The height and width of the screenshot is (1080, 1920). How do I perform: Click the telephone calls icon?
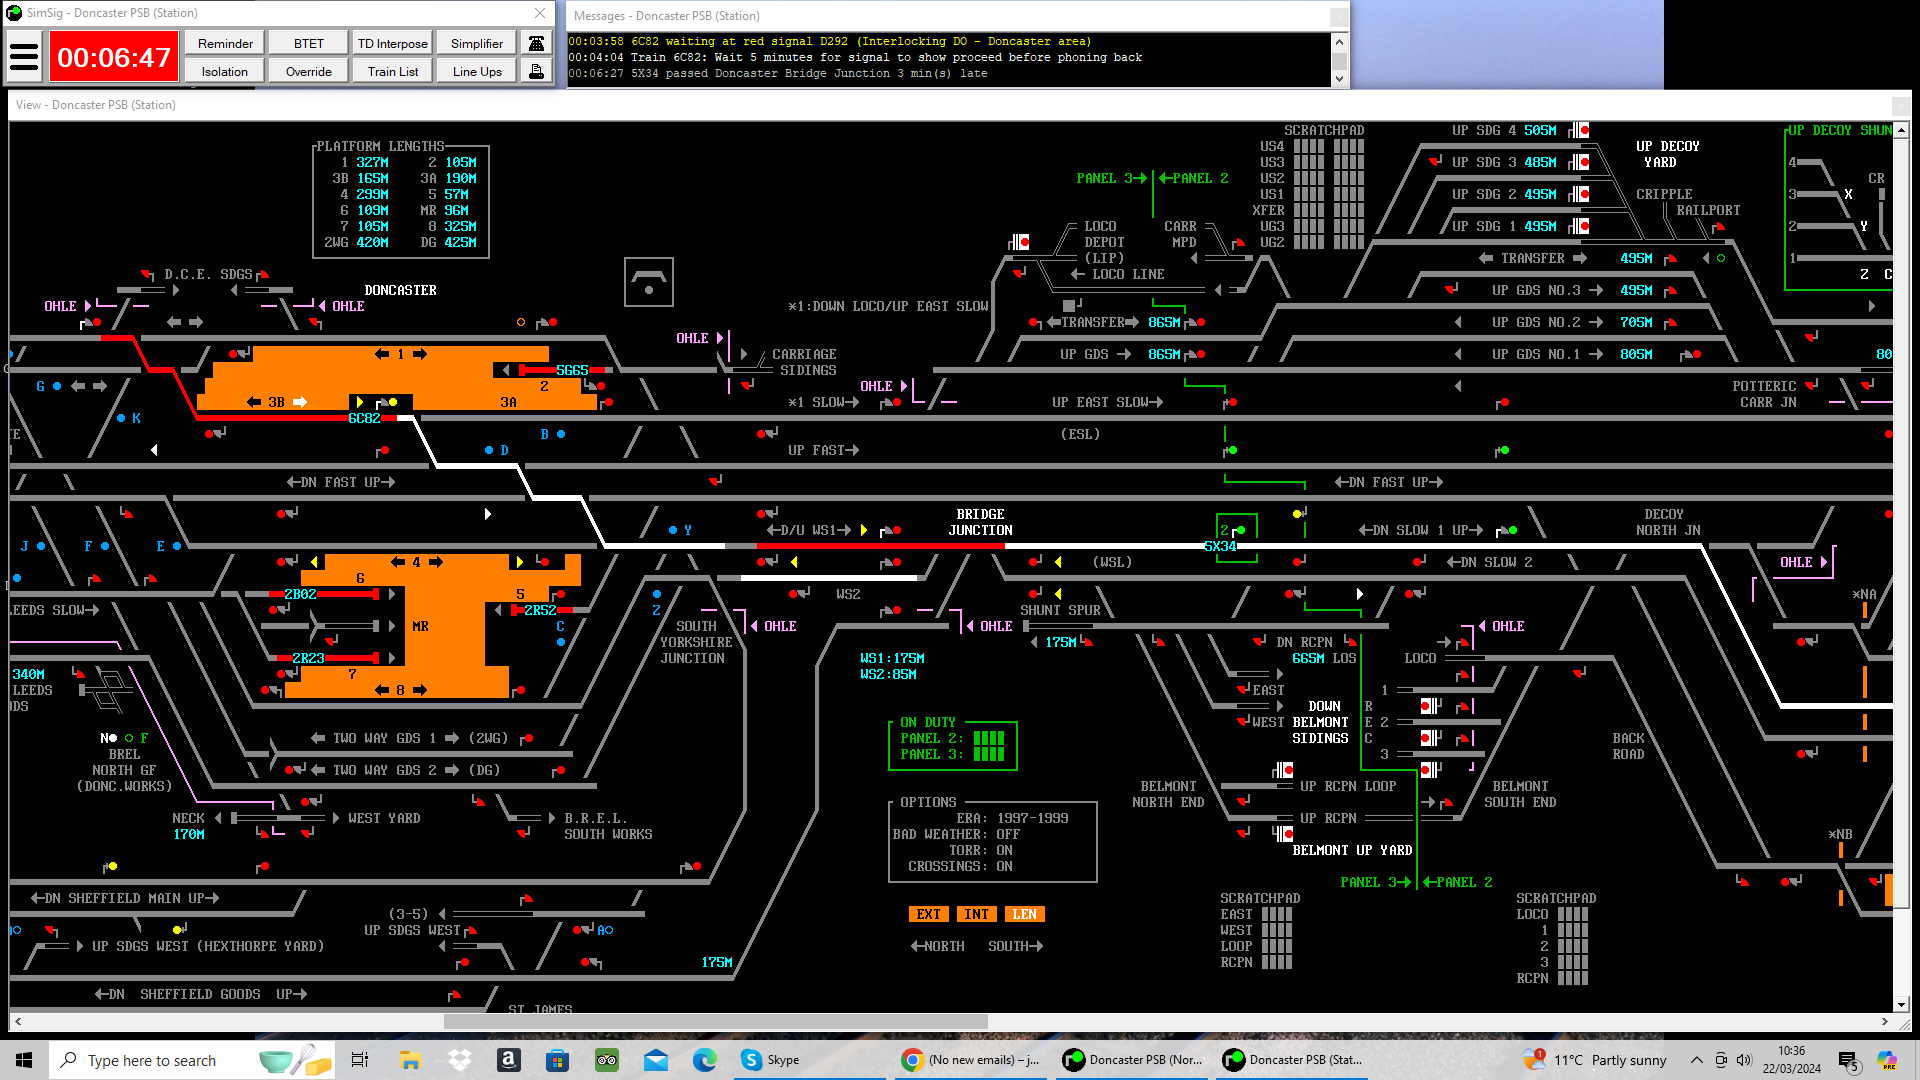(x=537, y=43)
